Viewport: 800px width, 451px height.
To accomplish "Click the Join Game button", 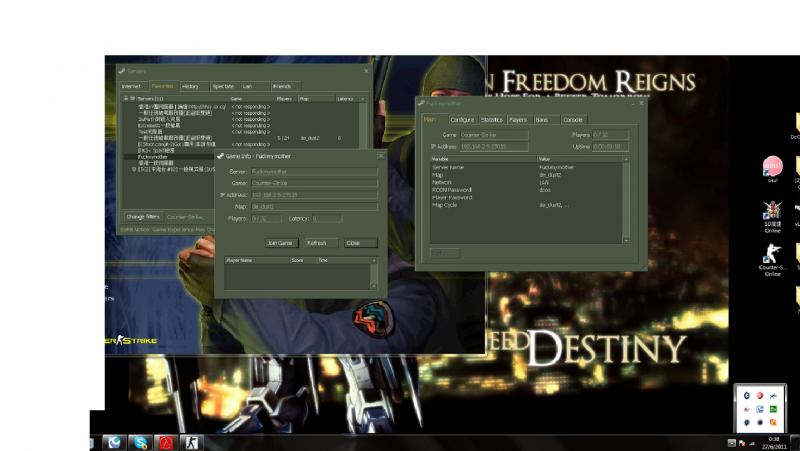I will [x=281, y=243].
